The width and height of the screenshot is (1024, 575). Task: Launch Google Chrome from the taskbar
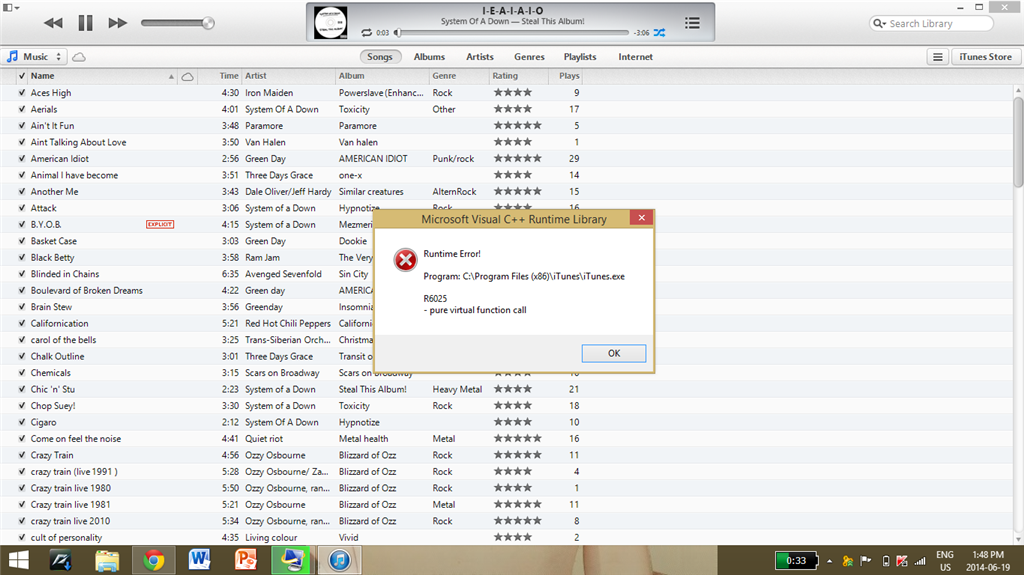(154, 561)
